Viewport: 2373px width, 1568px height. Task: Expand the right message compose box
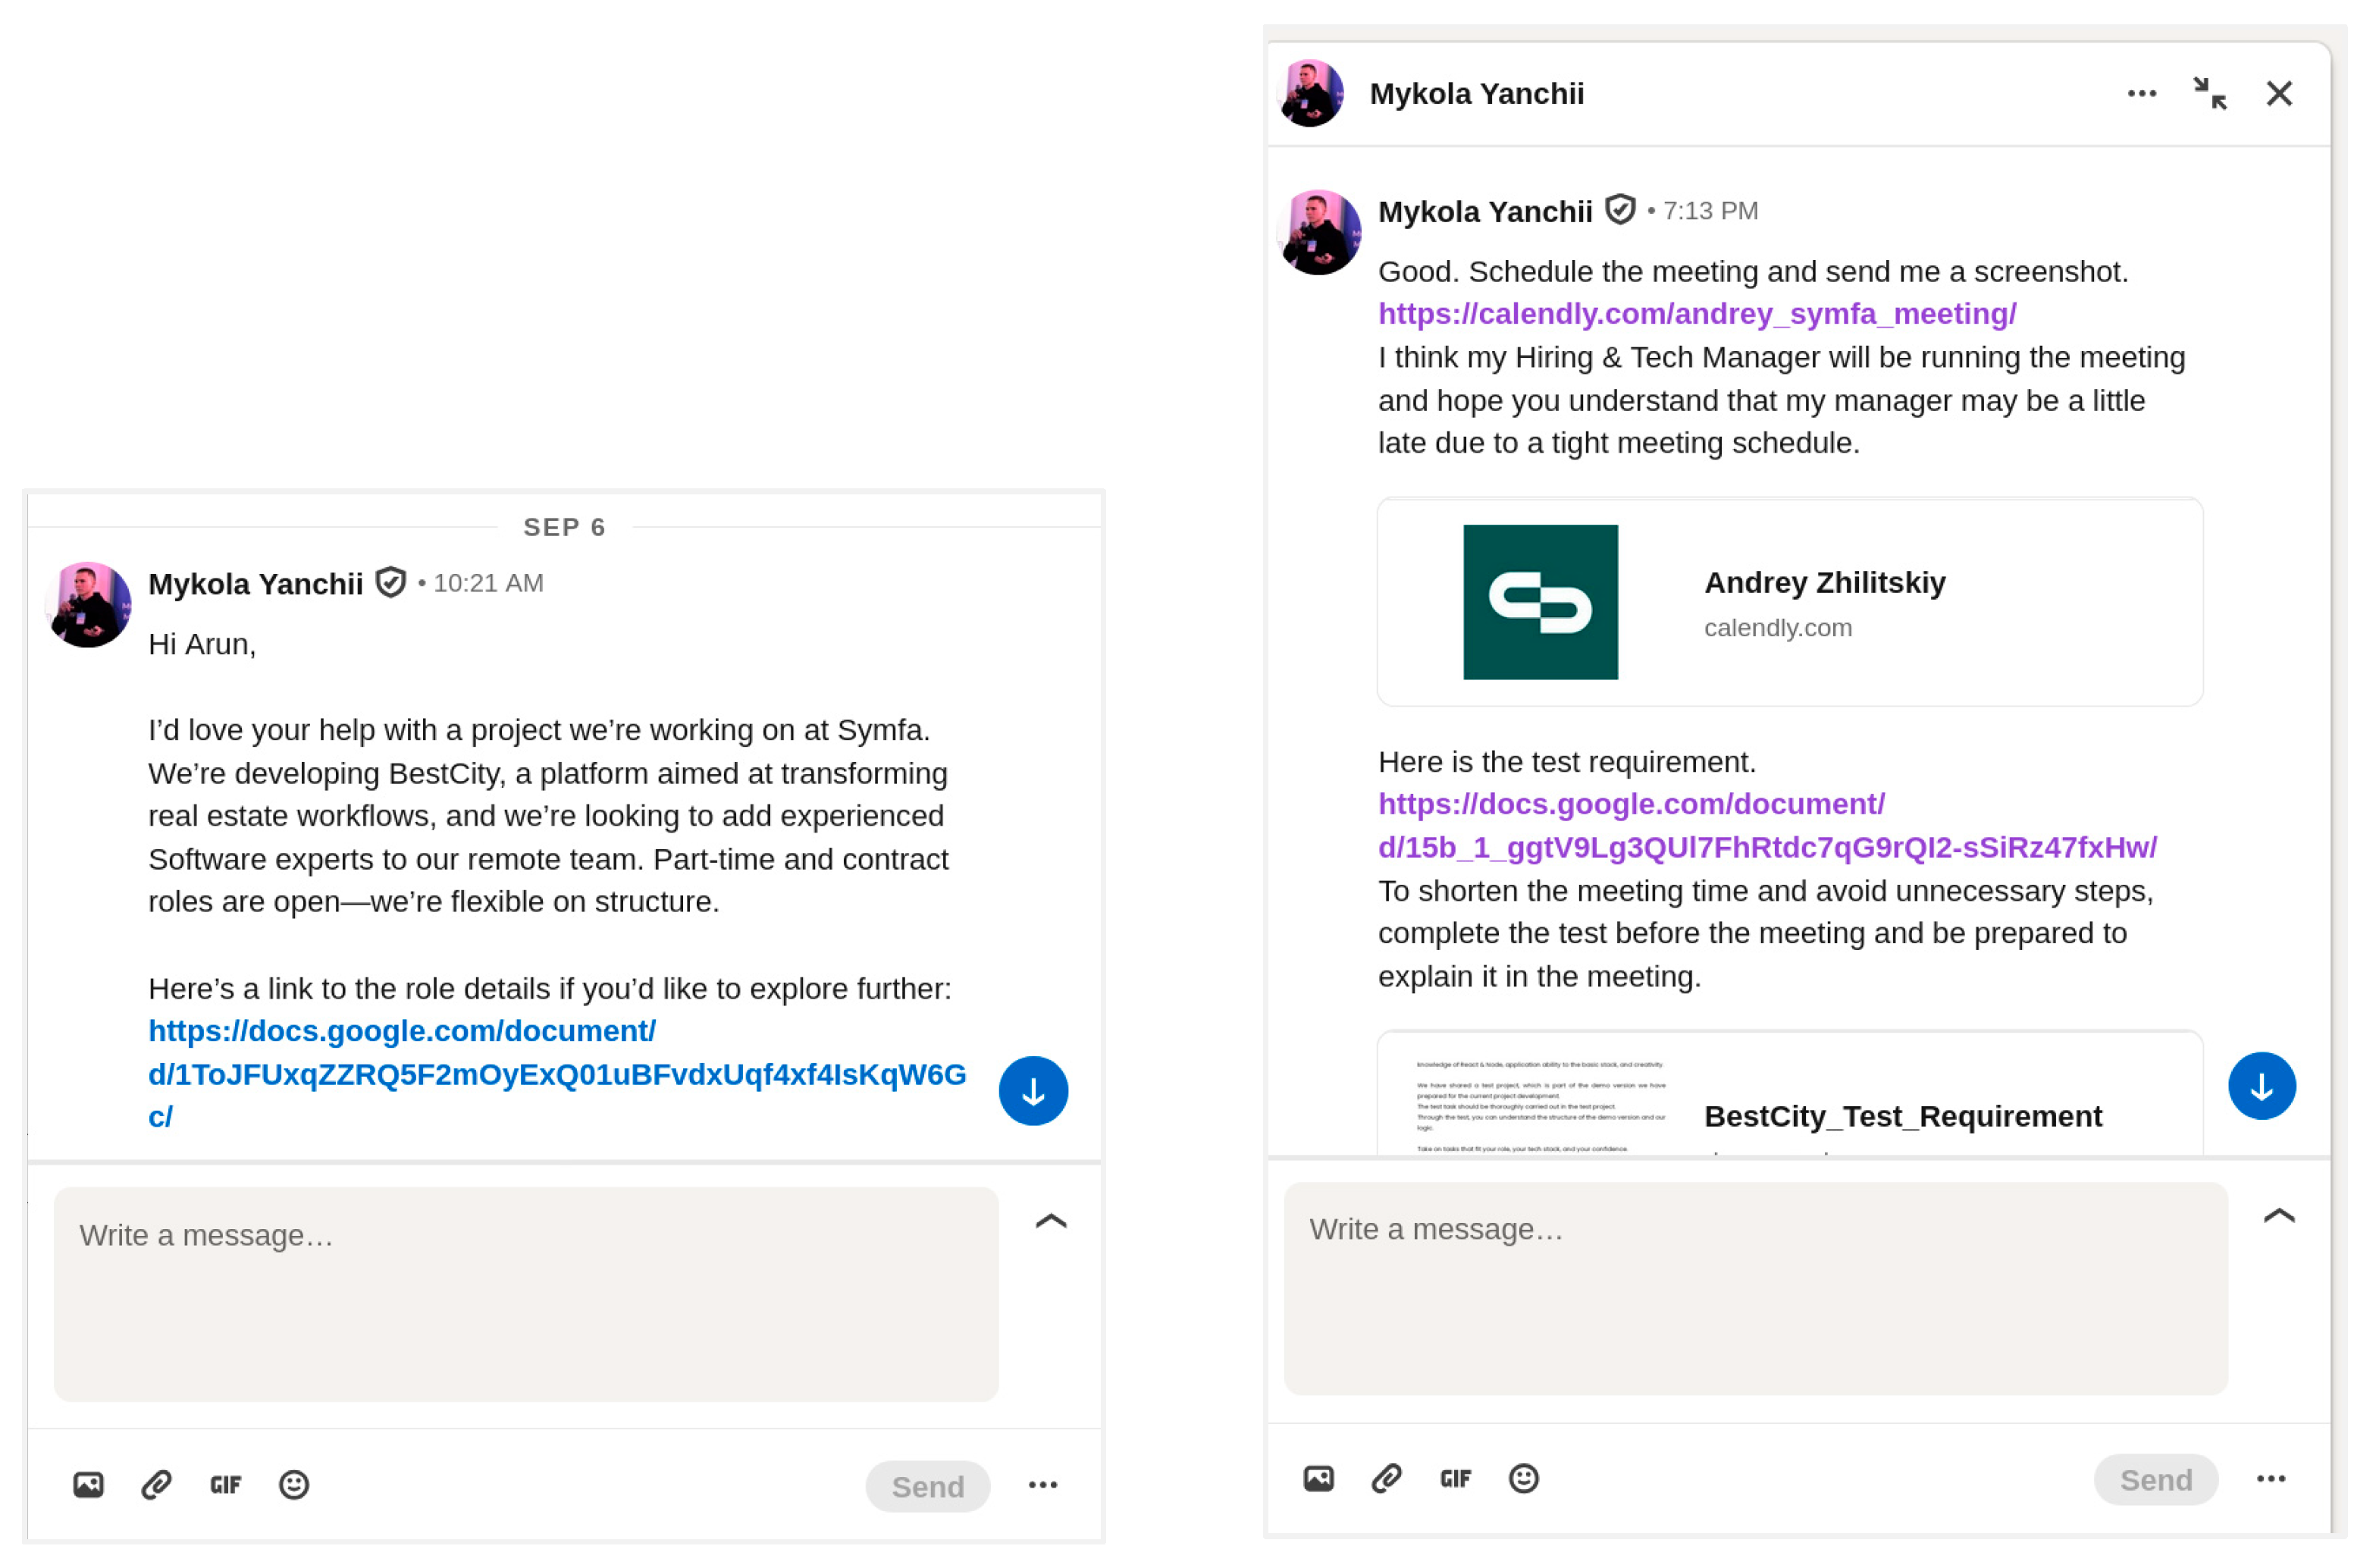2278,1216
